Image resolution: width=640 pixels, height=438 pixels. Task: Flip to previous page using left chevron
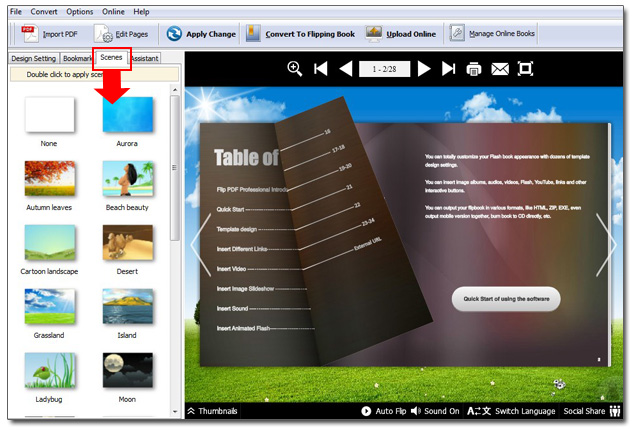200,245
